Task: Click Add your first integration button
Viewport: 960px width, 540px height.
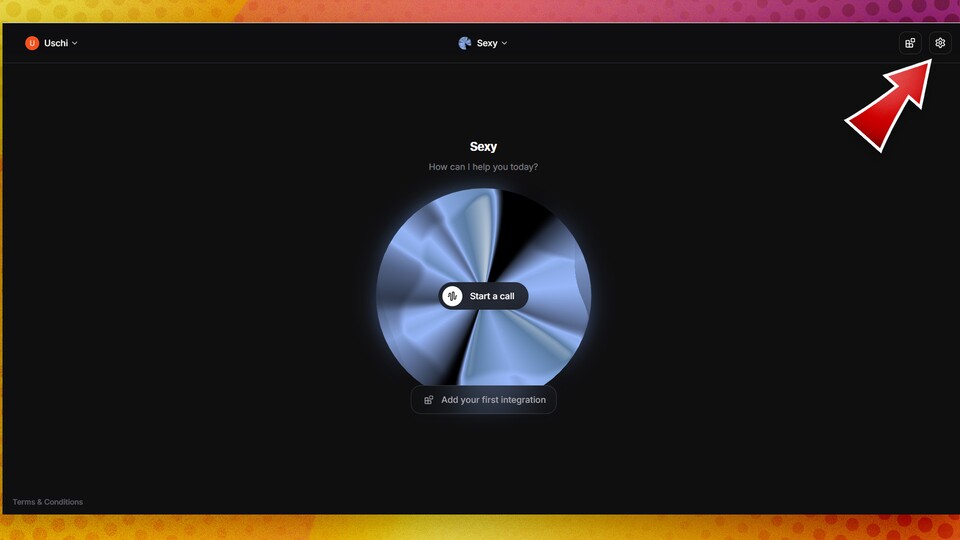Action: 484,400
